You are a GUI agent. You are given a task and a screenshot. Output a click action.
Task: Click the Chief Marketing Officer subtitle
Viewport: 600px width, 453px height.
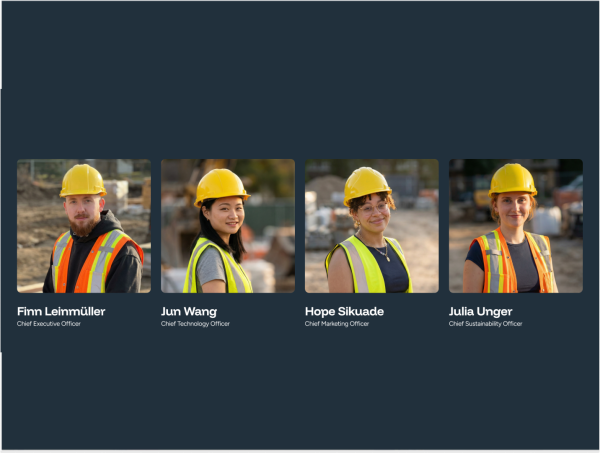pyautogui.click(x=337, y=324)
